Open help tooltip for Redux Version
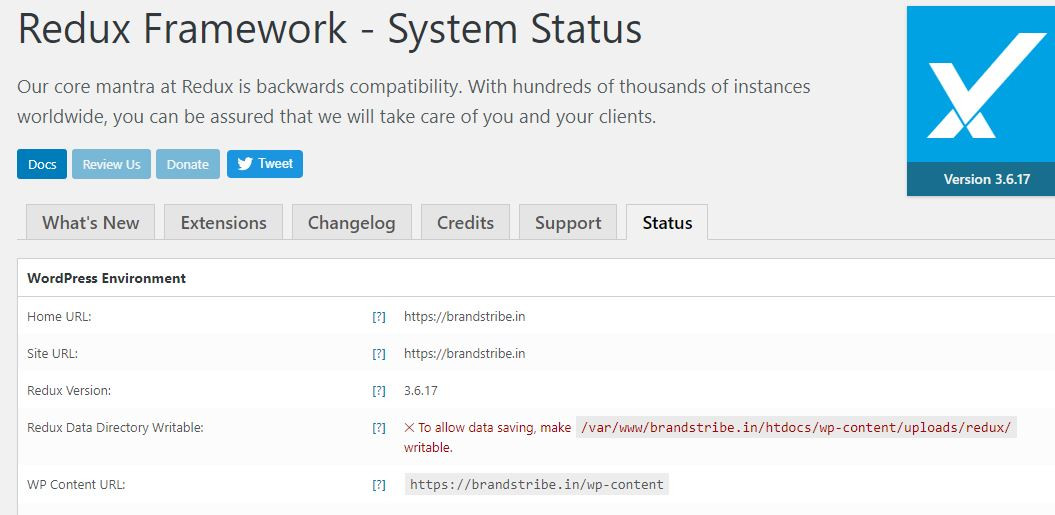This screenshot has height=515, width=1055. click(x=379, y=390)
